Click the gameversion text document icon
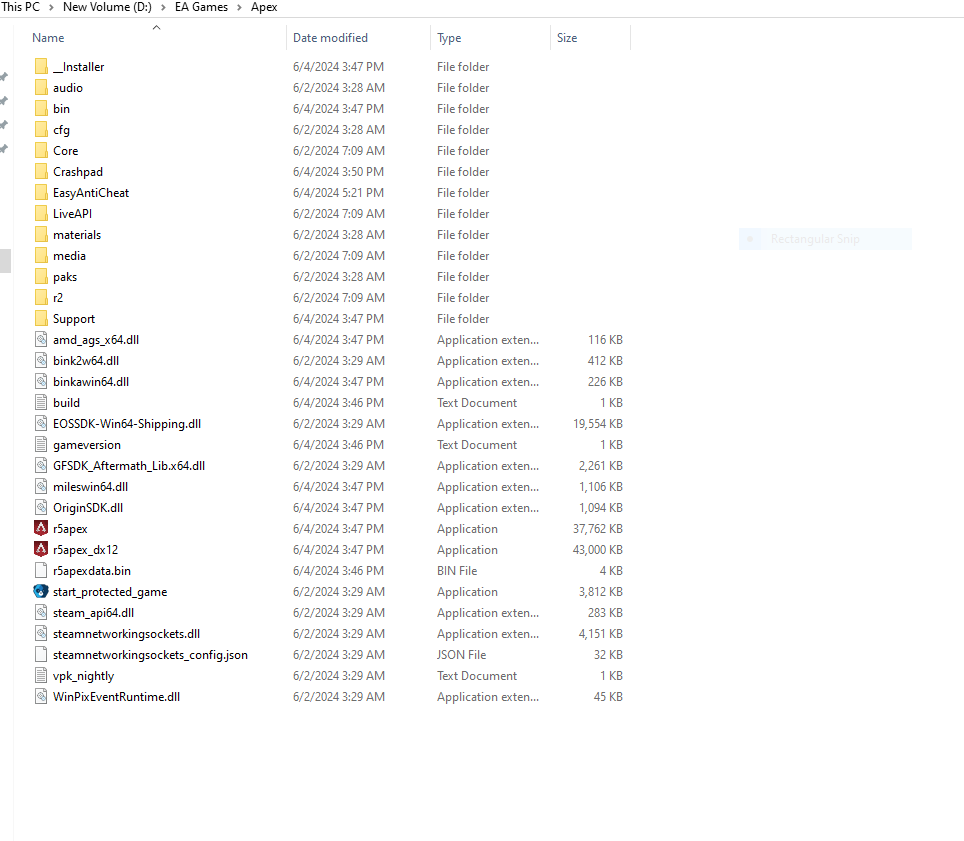 pos(41,444)
